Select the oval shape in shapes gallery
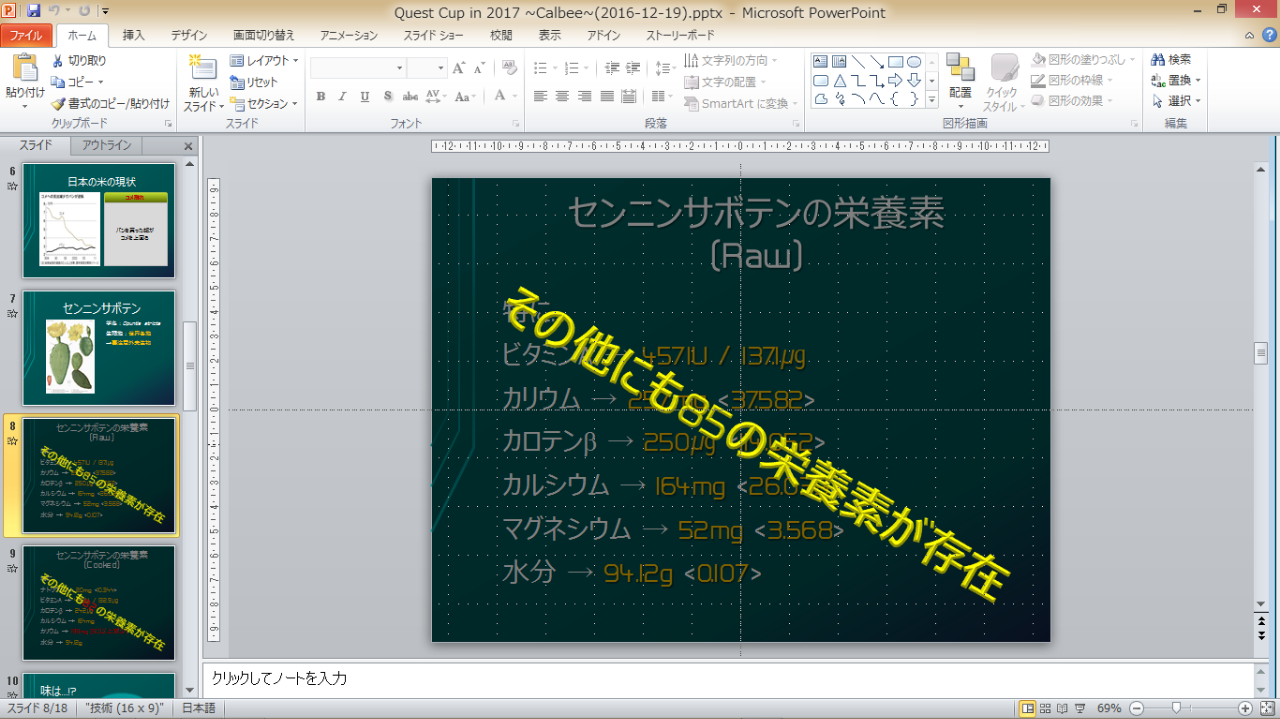The height and width of the screenshot is (719, 1280). (914, 62)
